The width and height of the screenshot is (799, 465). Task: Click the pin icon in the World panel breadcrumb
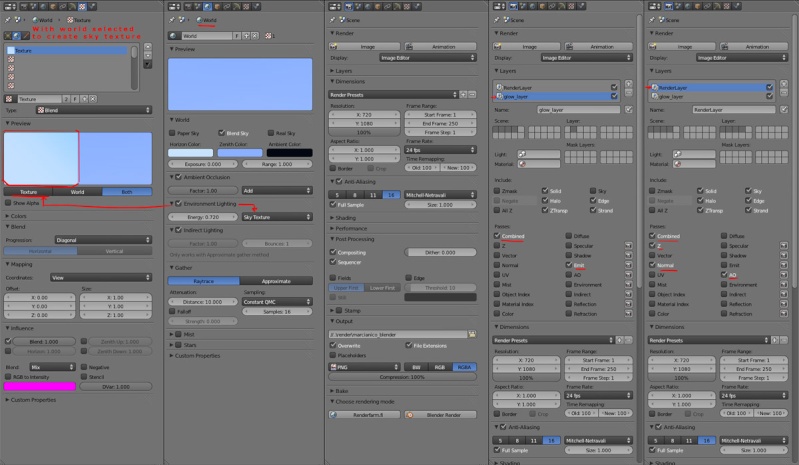point(172,20)
